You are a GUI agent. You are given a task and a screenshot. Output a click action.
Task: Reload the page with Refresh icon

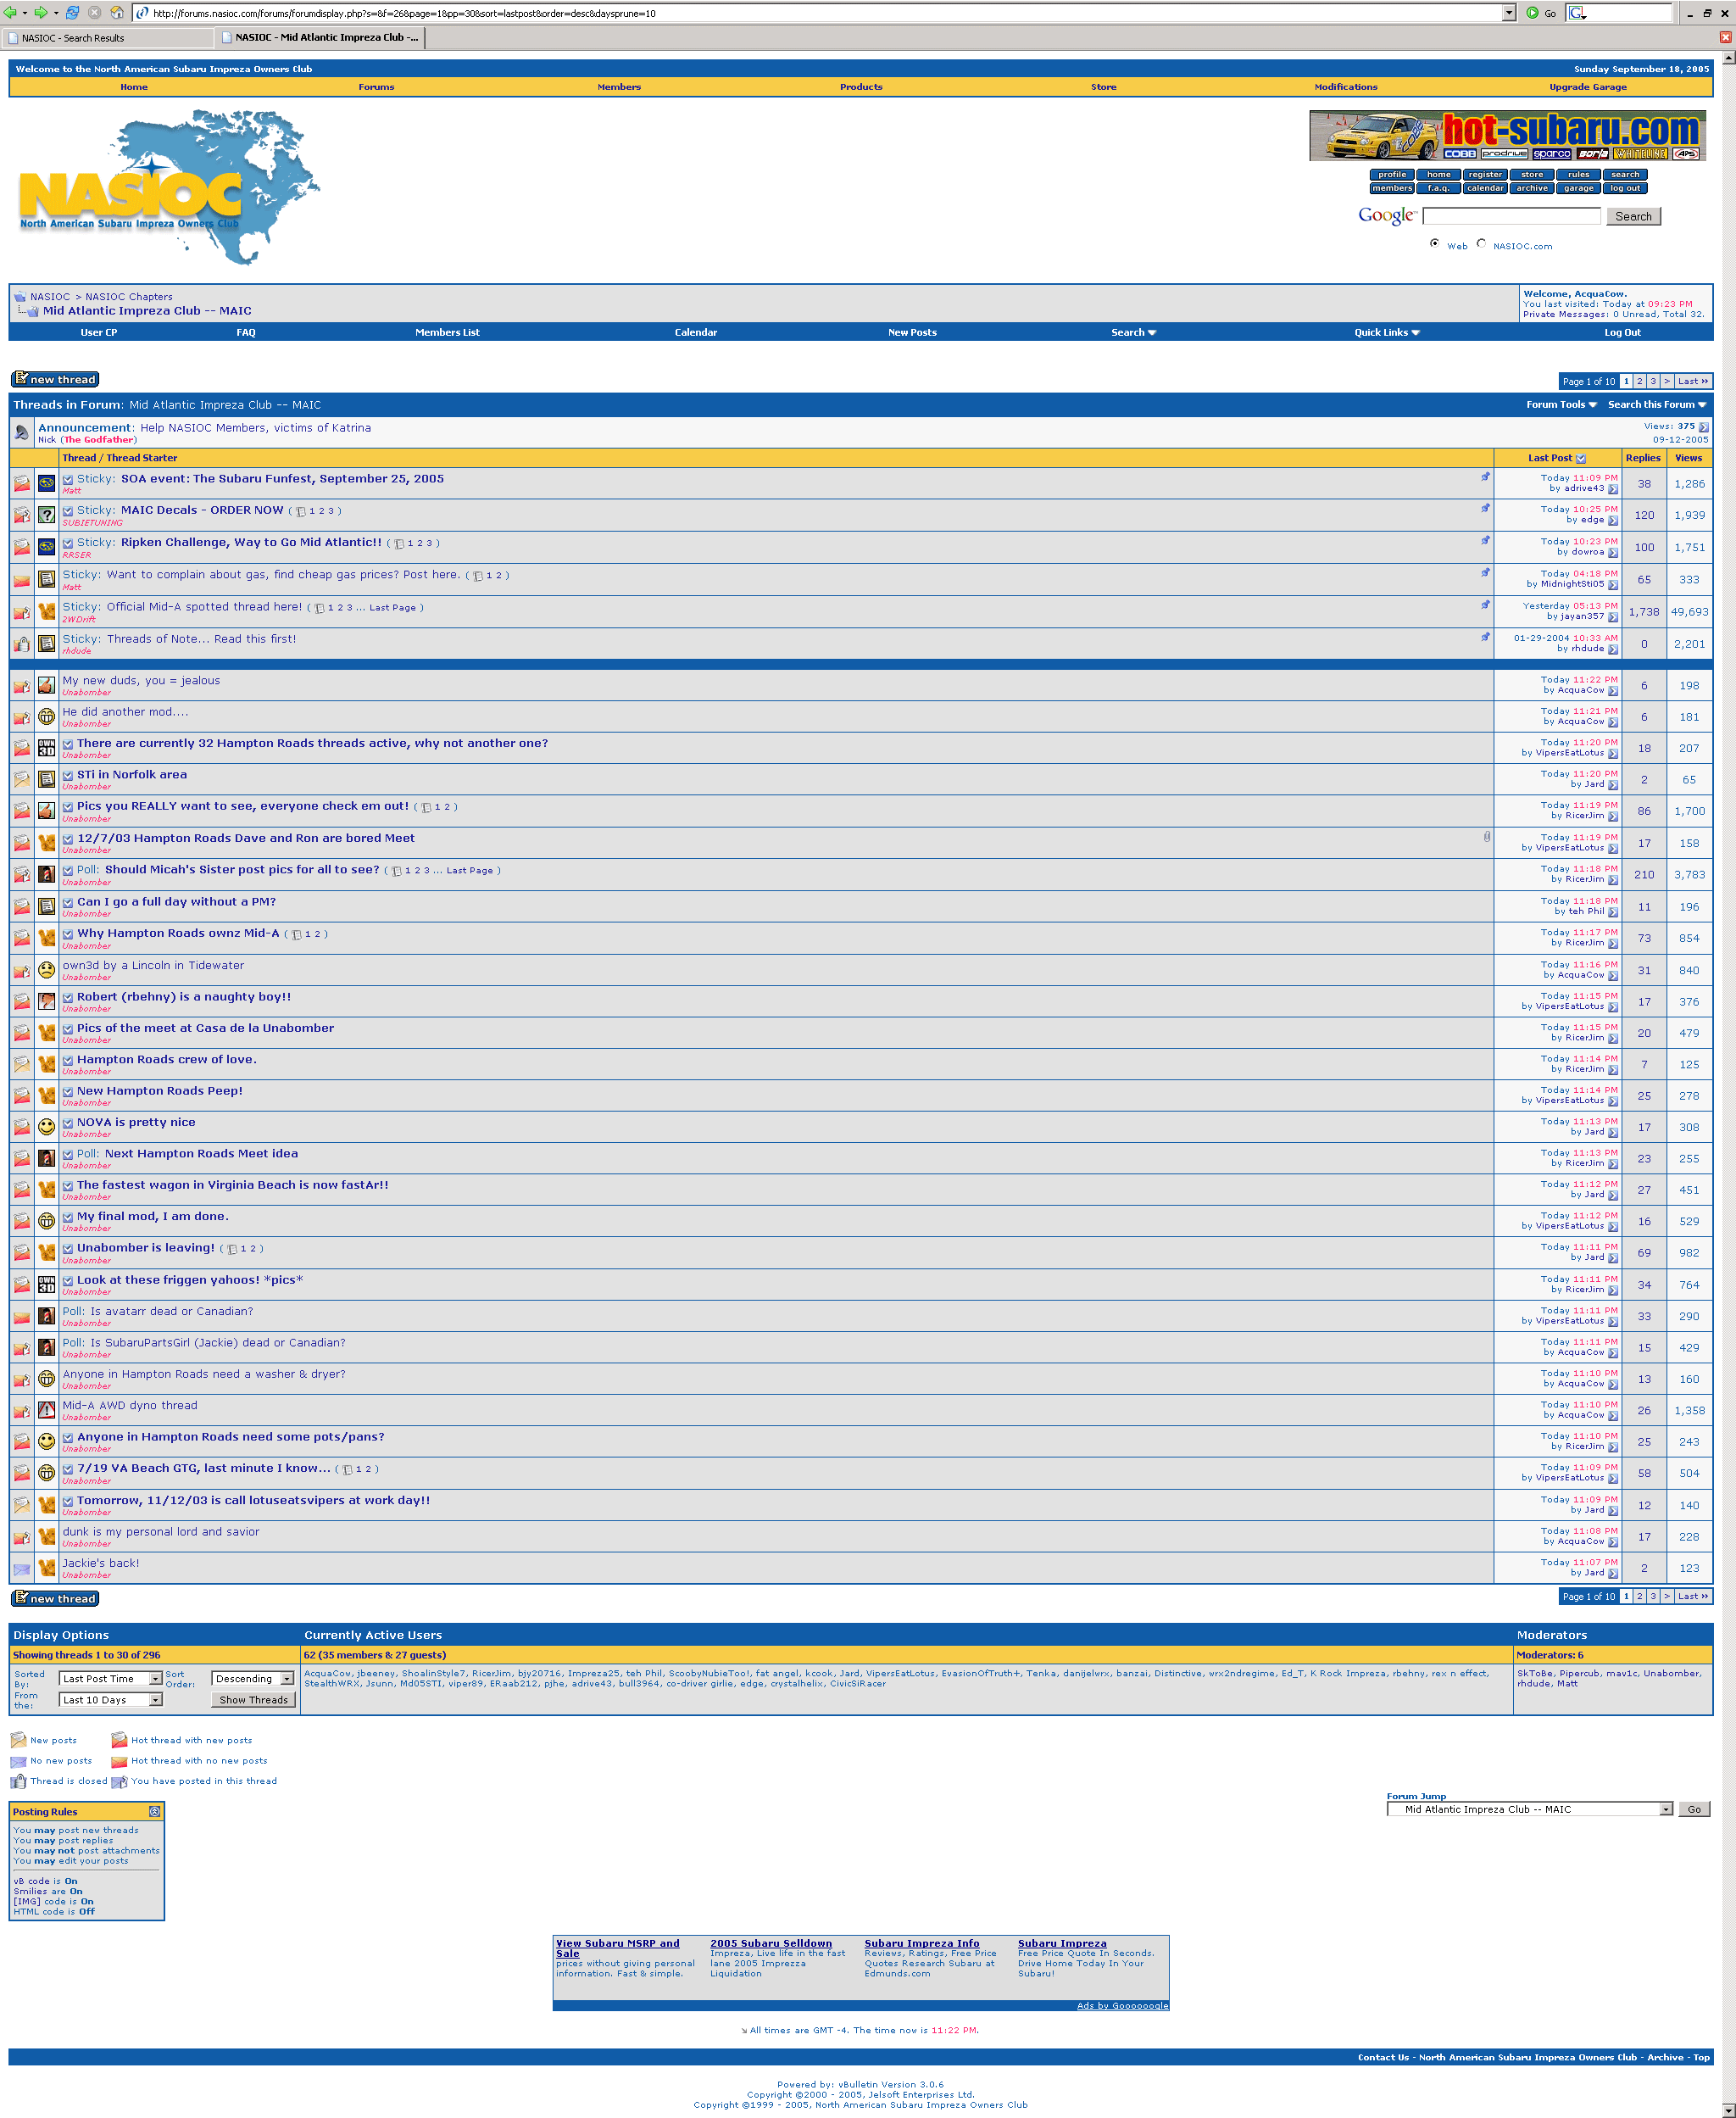72,13
